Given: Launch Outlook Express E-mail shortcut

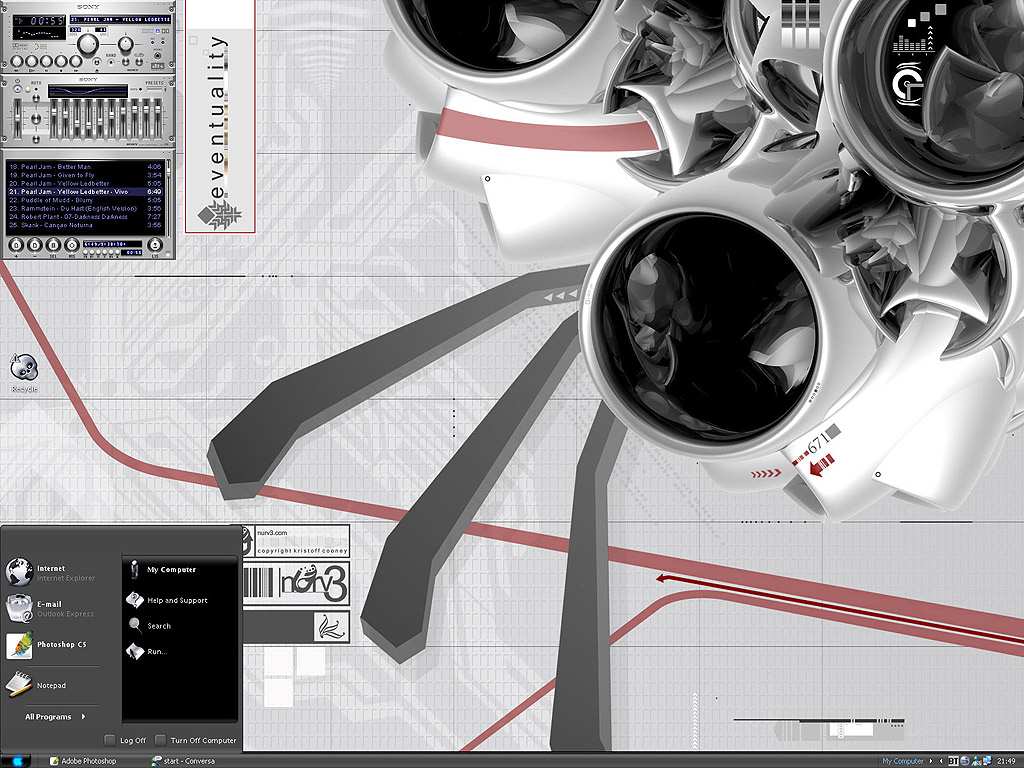Looking at the screenshot, I should (50, 608).
